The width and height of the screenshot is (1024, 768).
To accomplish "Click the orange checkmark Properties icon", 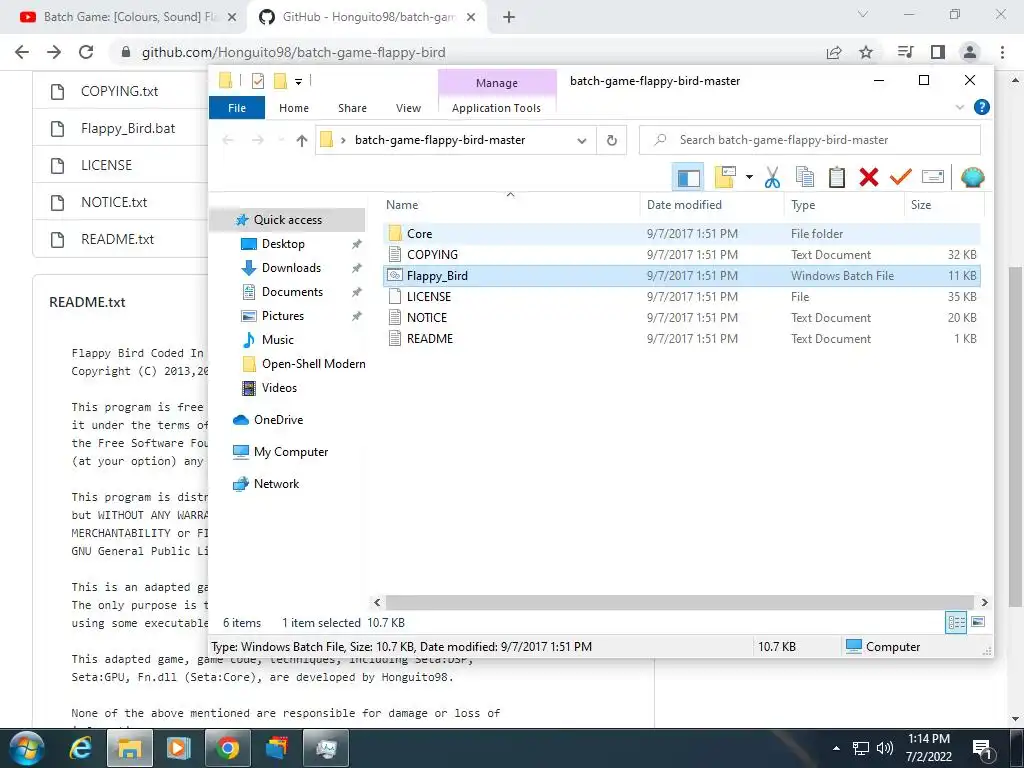I will (901, 177).
